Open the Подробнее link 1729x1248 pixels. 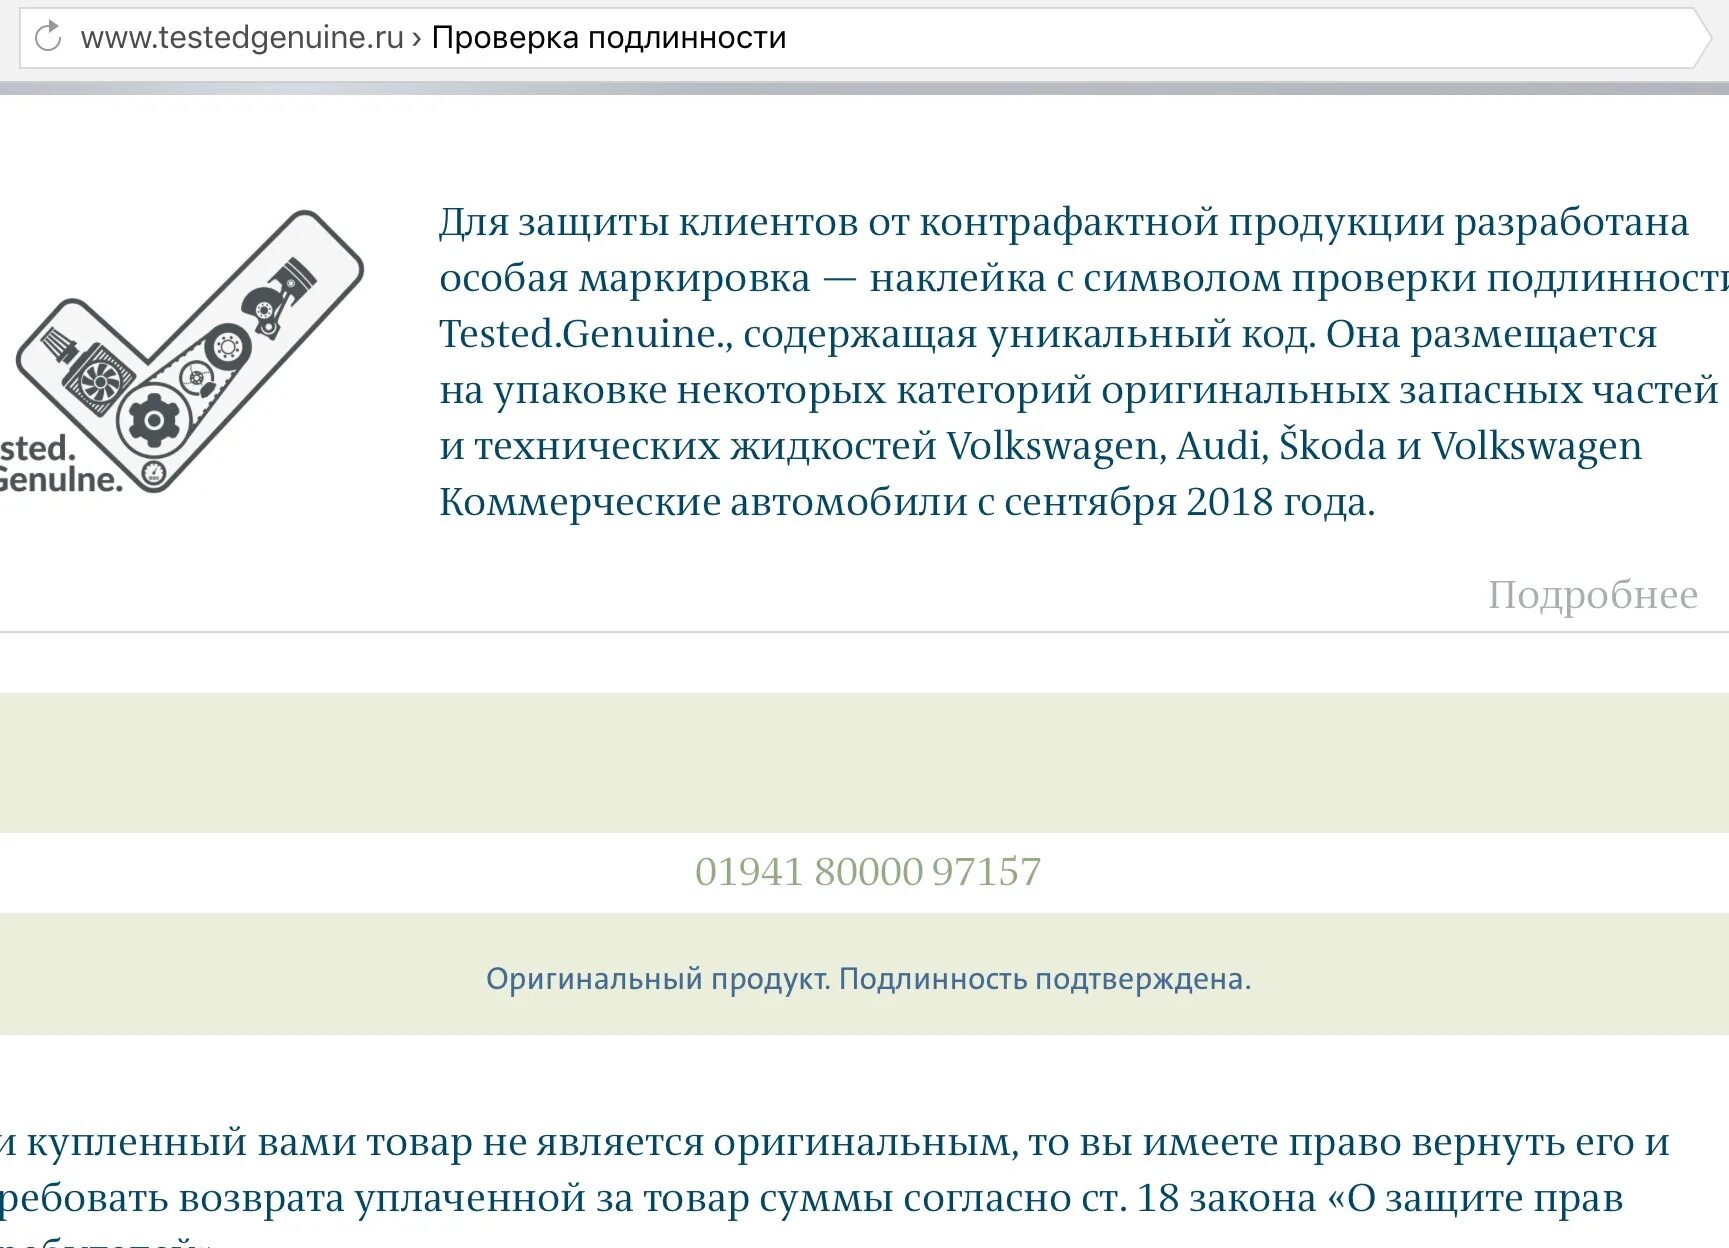coord(1593,595)
